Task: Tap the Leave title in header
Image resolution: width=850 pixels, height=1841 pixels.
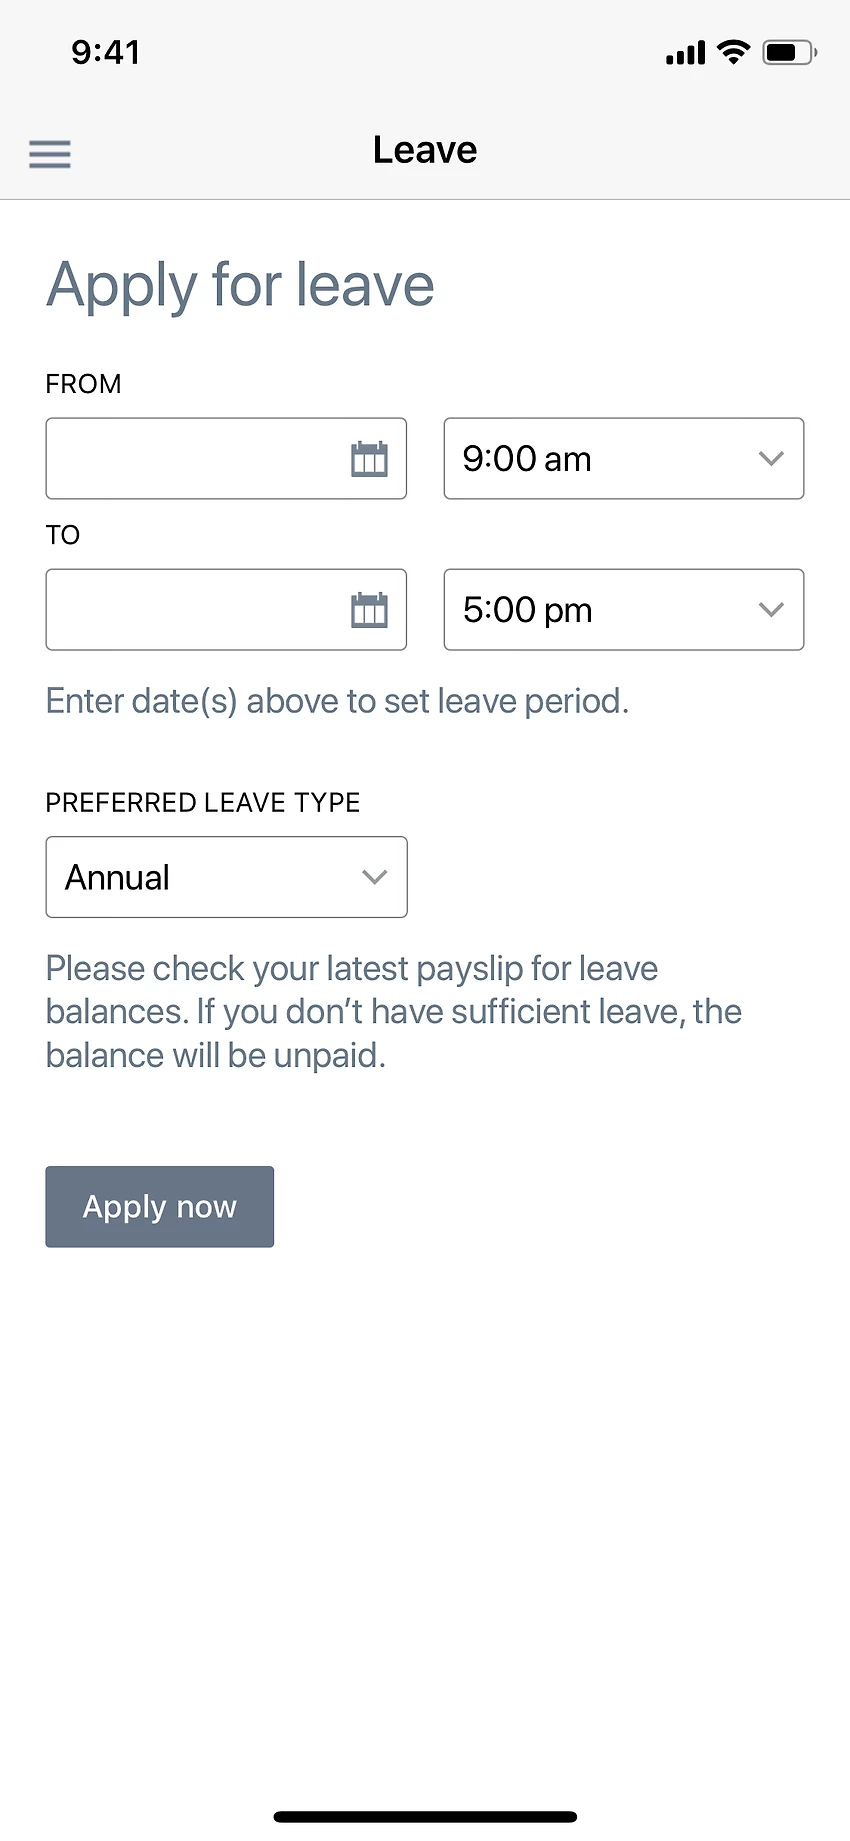Action: (425, 150)
